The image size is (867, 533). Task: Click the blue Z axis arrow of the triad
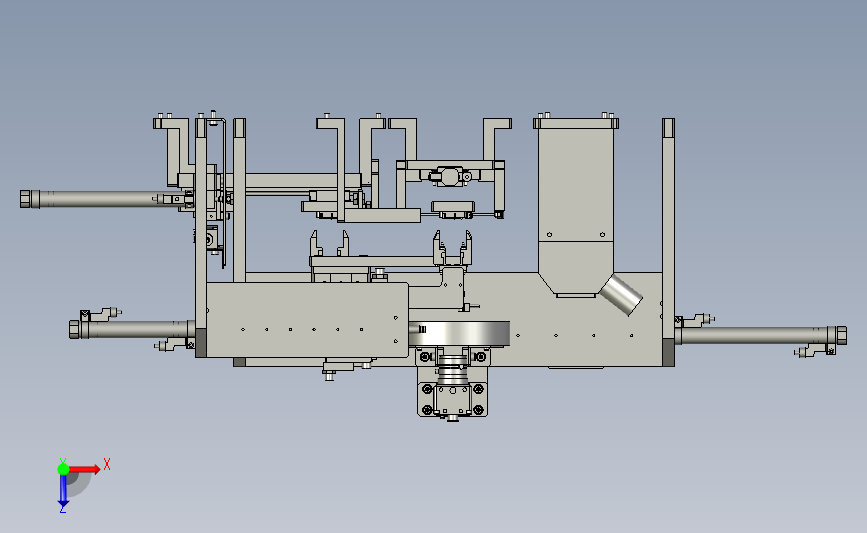[63, 490]
